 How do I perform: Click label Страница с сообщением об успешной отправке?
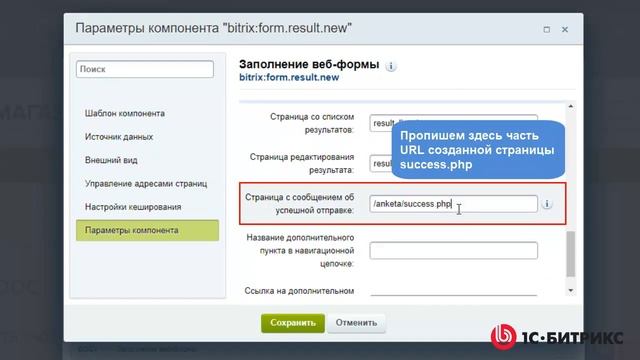pyautogui.click(x=300, y=204)
